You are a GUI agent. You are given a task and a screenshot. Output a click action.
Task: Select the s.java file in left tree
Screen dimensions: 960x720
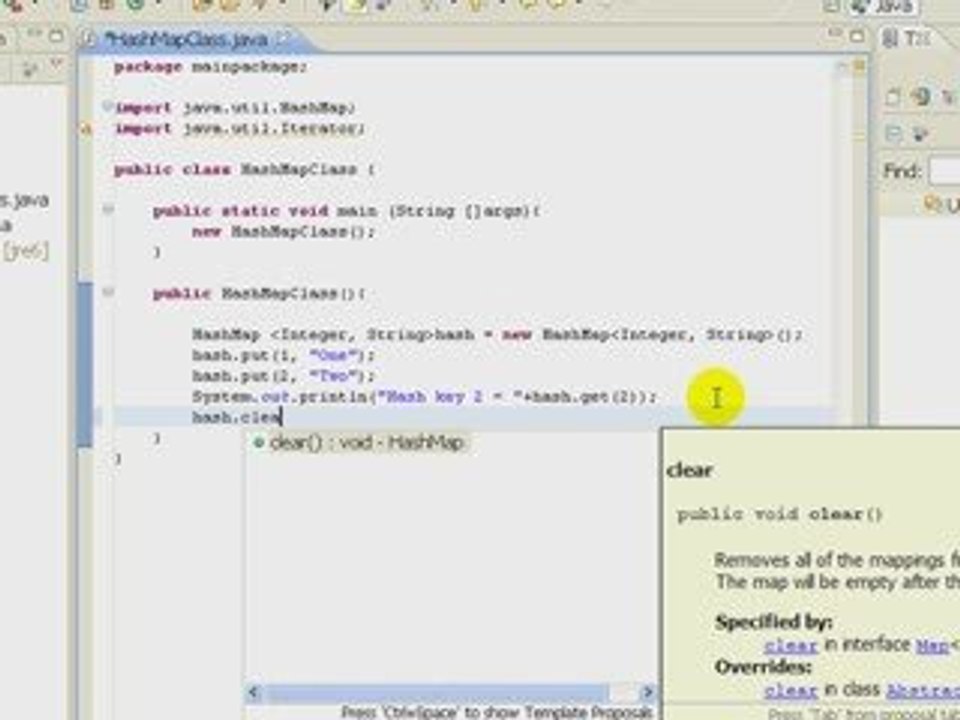pyautogui.click(x=24, y=200)
